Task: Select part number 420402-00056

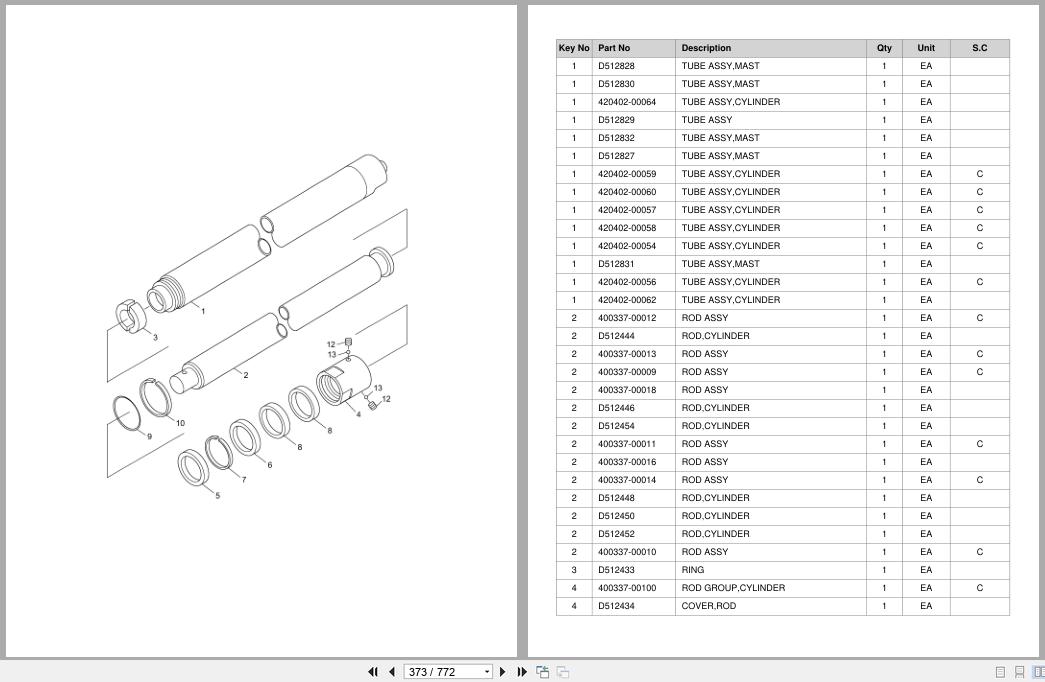Action: click(626, 282)
